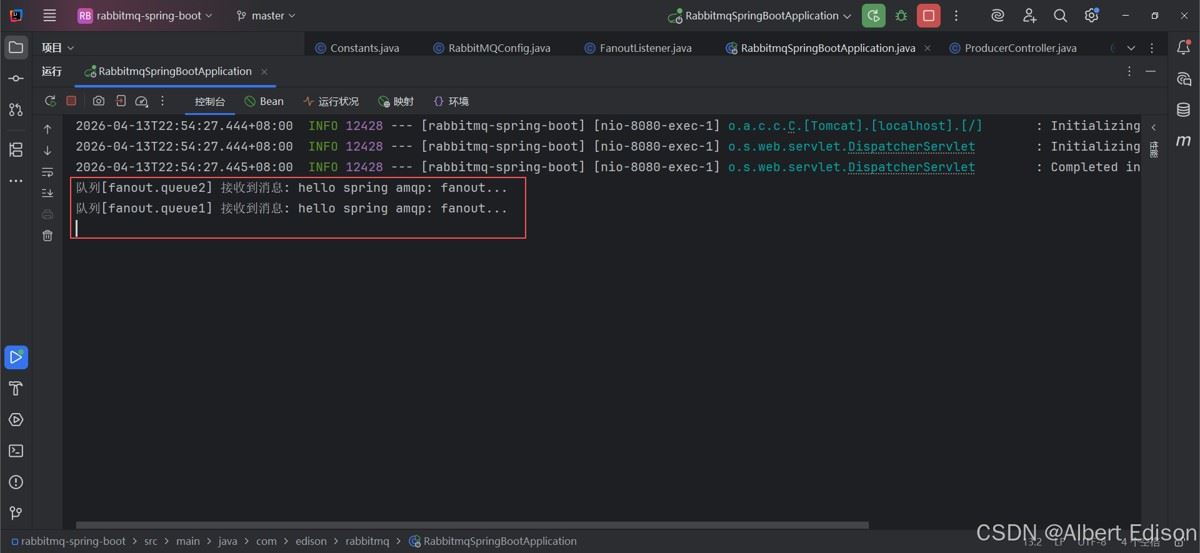Clear console with the trash icon

coord(47,236)
